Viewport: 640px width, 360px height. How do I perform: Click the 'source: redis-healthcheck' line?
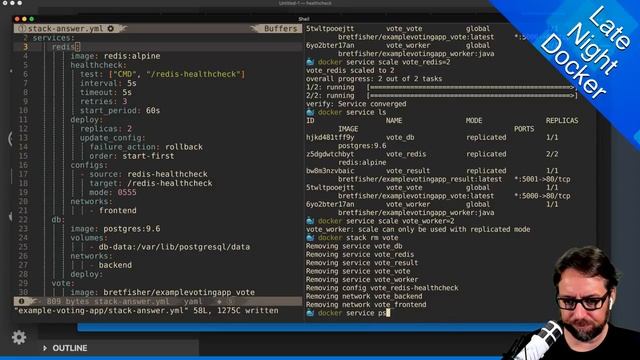(x=149, y=174)
